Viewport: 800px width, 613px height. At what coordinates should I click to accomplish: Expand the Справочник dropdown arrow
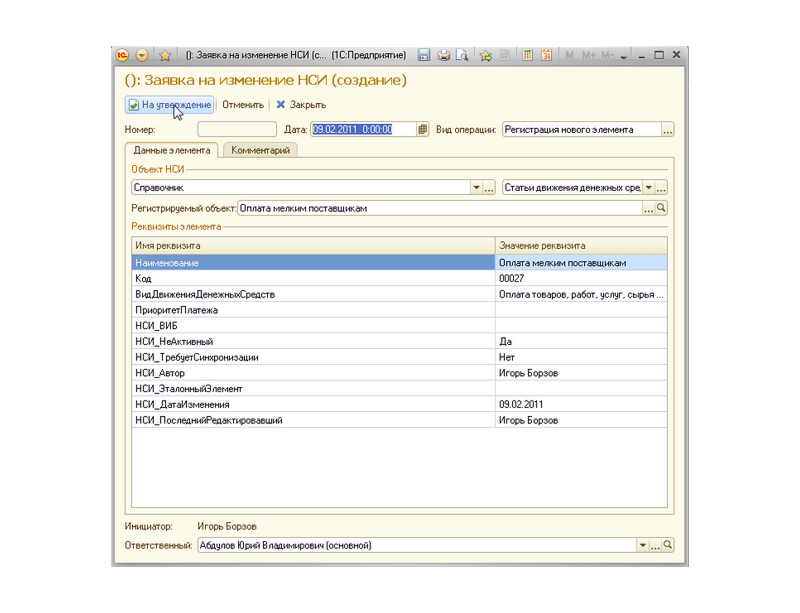476,187
